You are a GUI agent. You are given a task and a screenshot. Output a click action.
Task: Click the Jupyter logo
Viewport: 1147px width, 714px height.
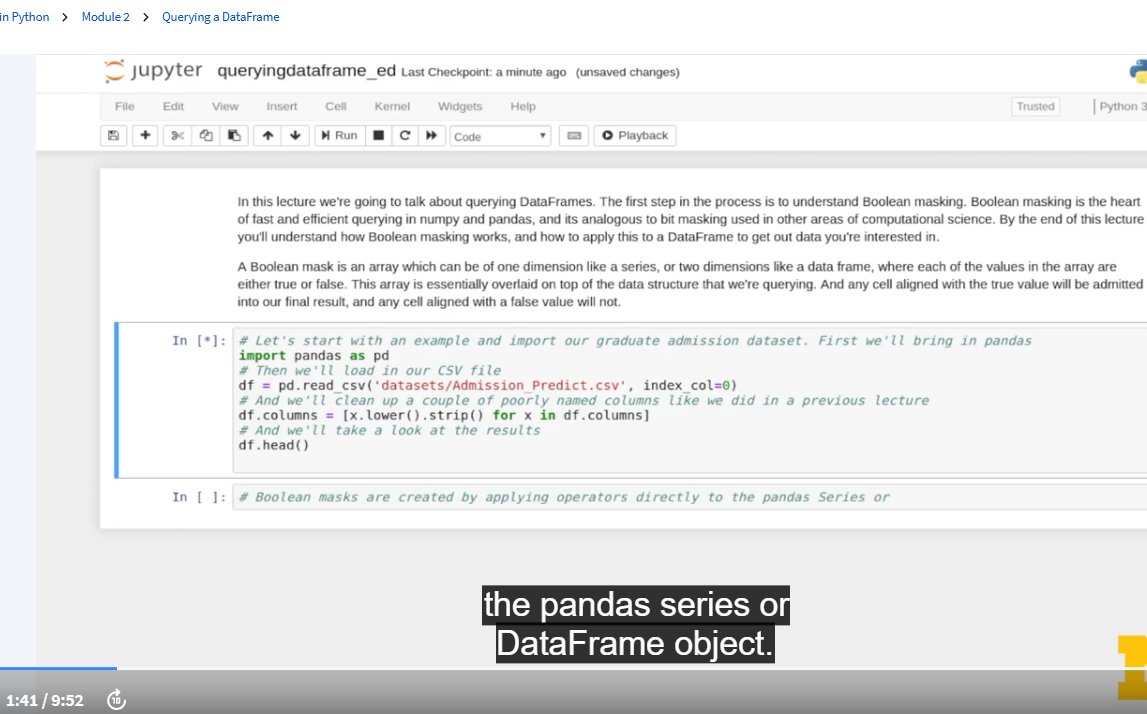[153, 71]
